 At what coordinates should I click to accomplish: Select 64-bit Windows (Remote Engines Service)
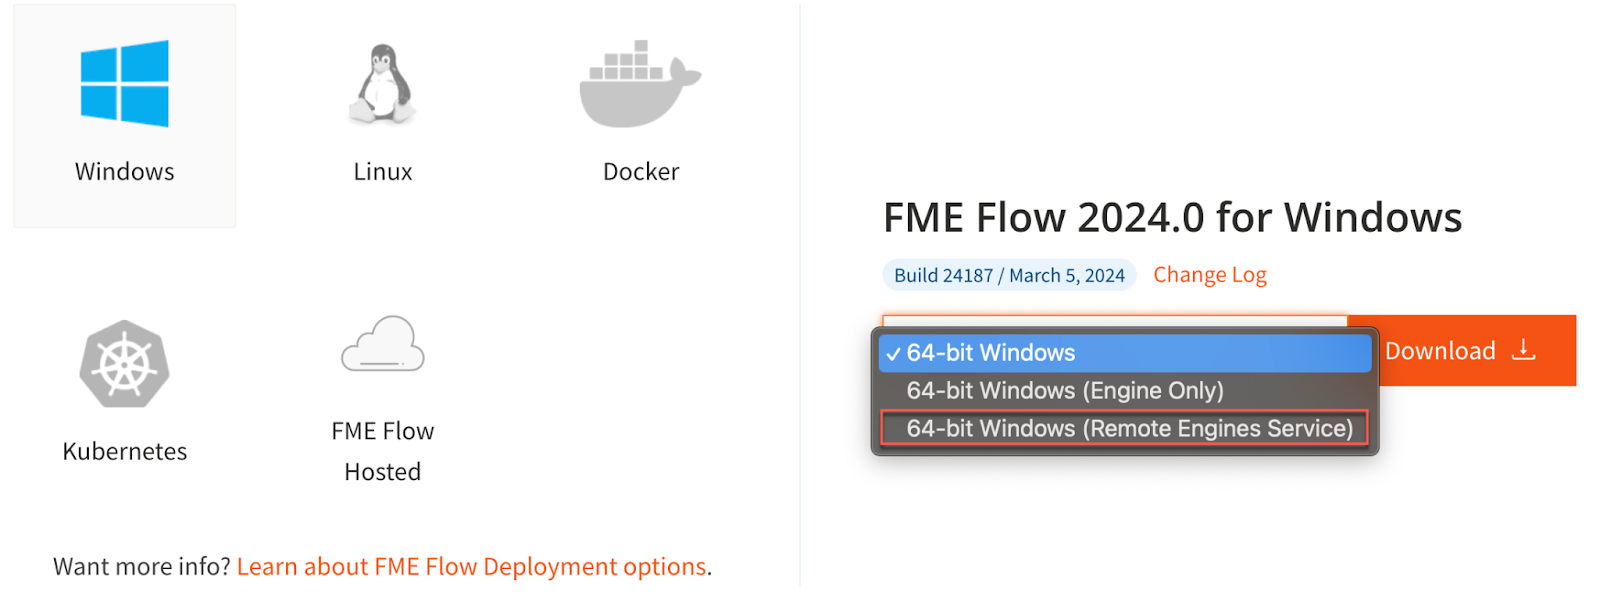point(1124,428)
